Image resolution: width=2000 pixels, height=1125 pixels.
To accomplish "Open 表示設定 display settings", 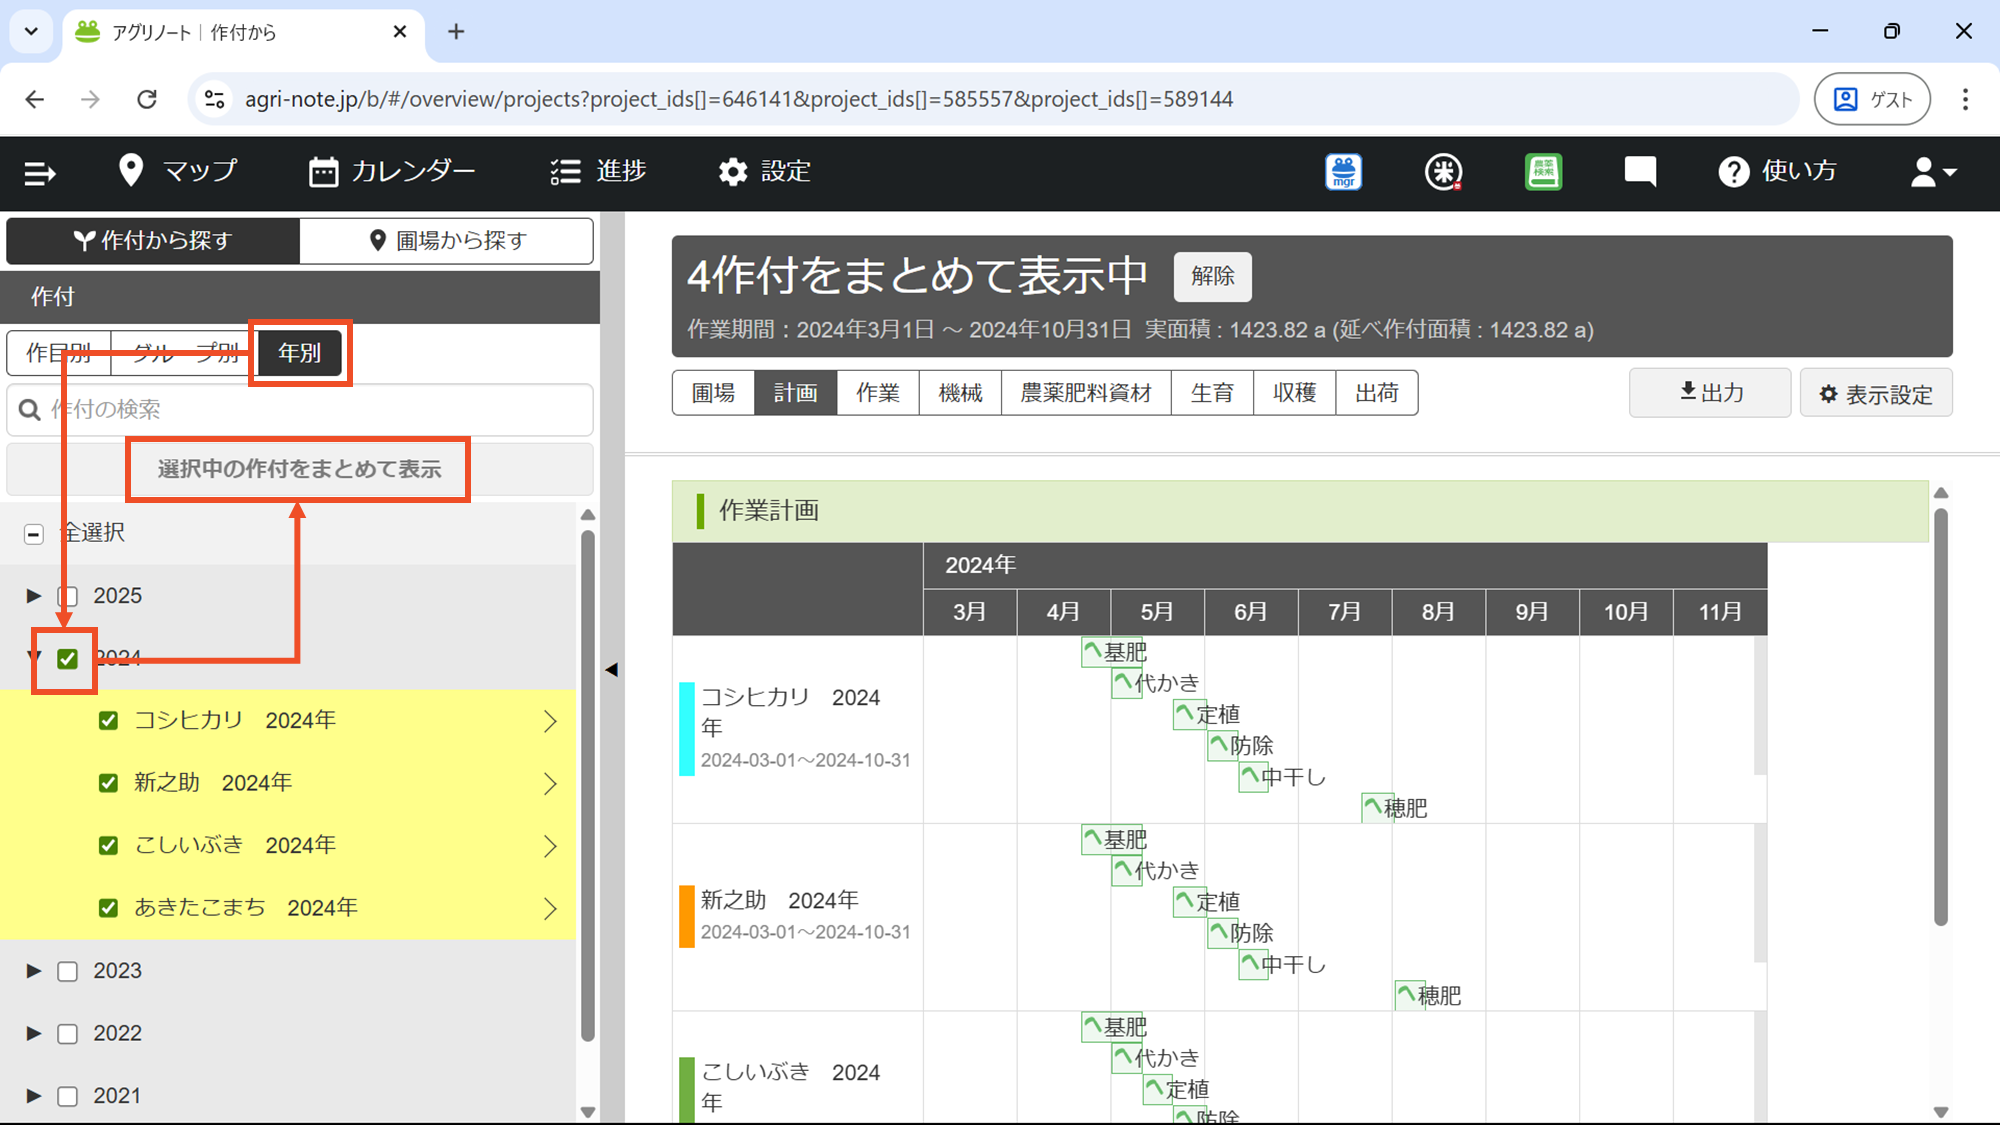I will point(1876,393).
